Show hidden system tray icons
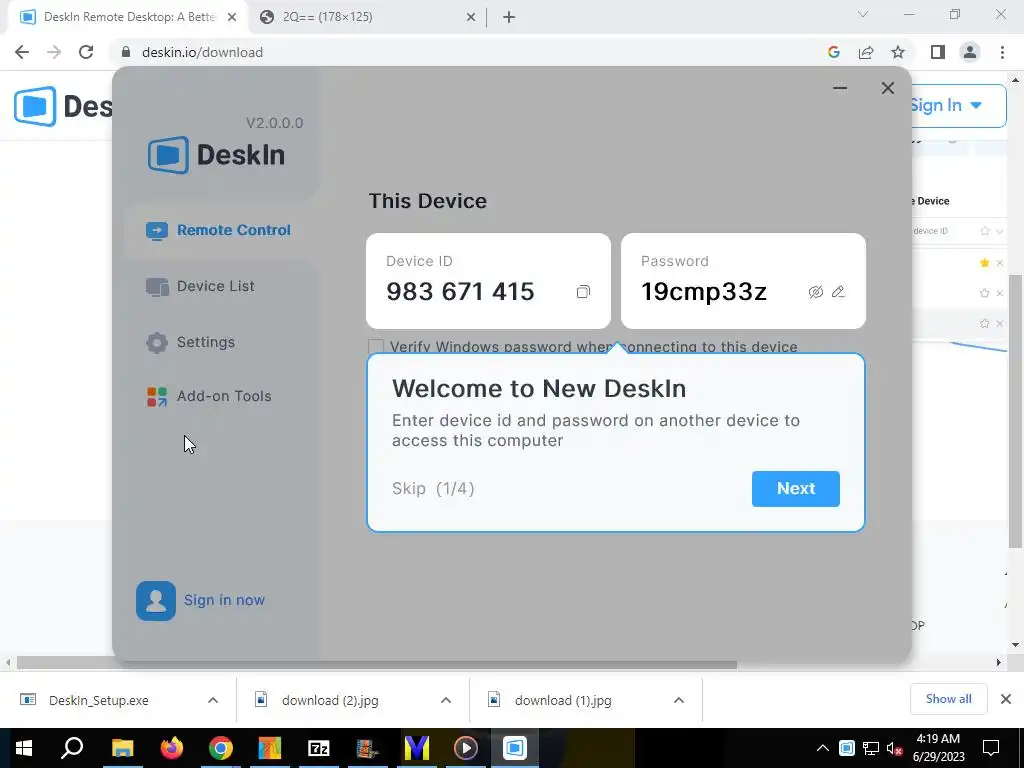The height and width of the screenshot is (768, 1024). coord(823,748)
